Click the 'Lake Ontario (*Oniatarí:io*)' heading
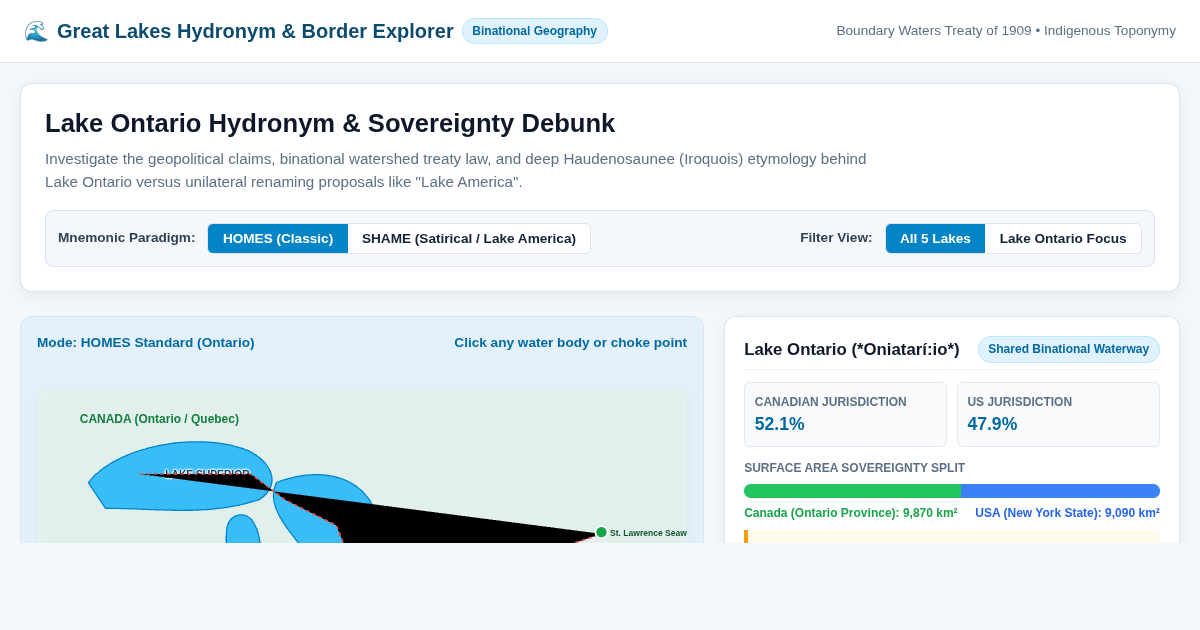Screen dimensions: 1200x630 pos(851,349)
